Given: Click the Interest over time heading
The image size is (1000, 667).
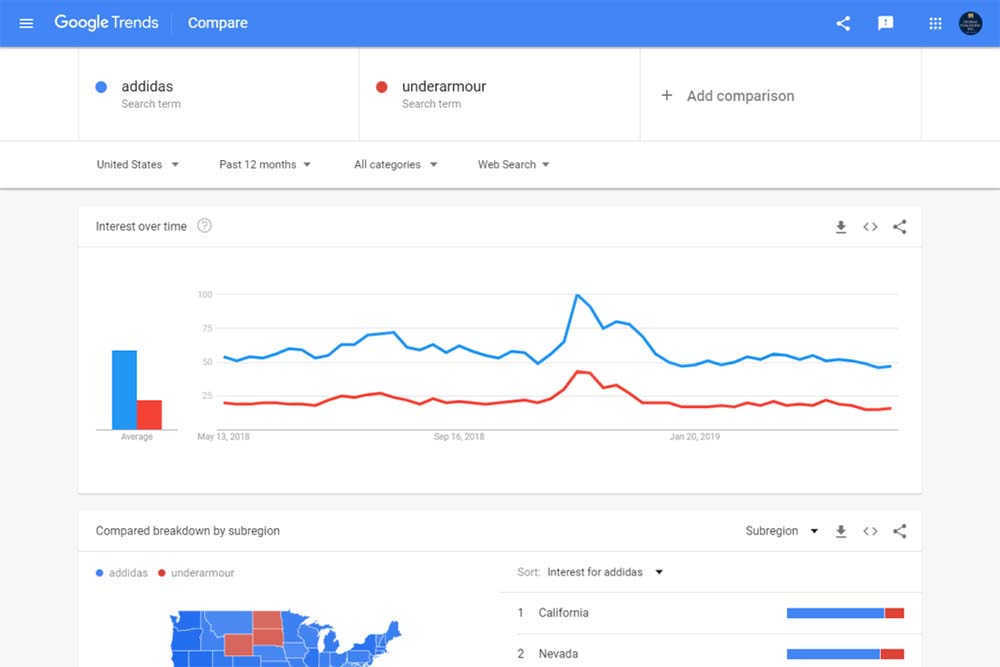Looking at the screenshot, I should (x=141, y=226).
